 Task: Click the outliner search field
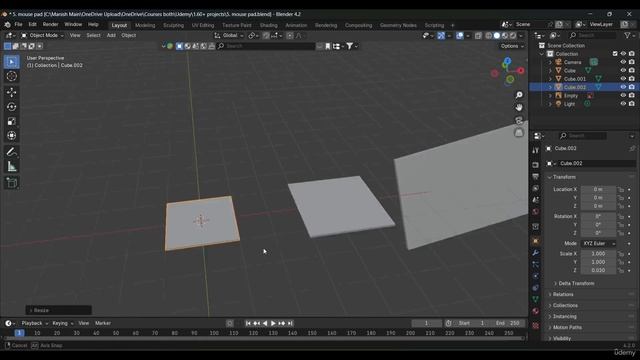point(591,36)
